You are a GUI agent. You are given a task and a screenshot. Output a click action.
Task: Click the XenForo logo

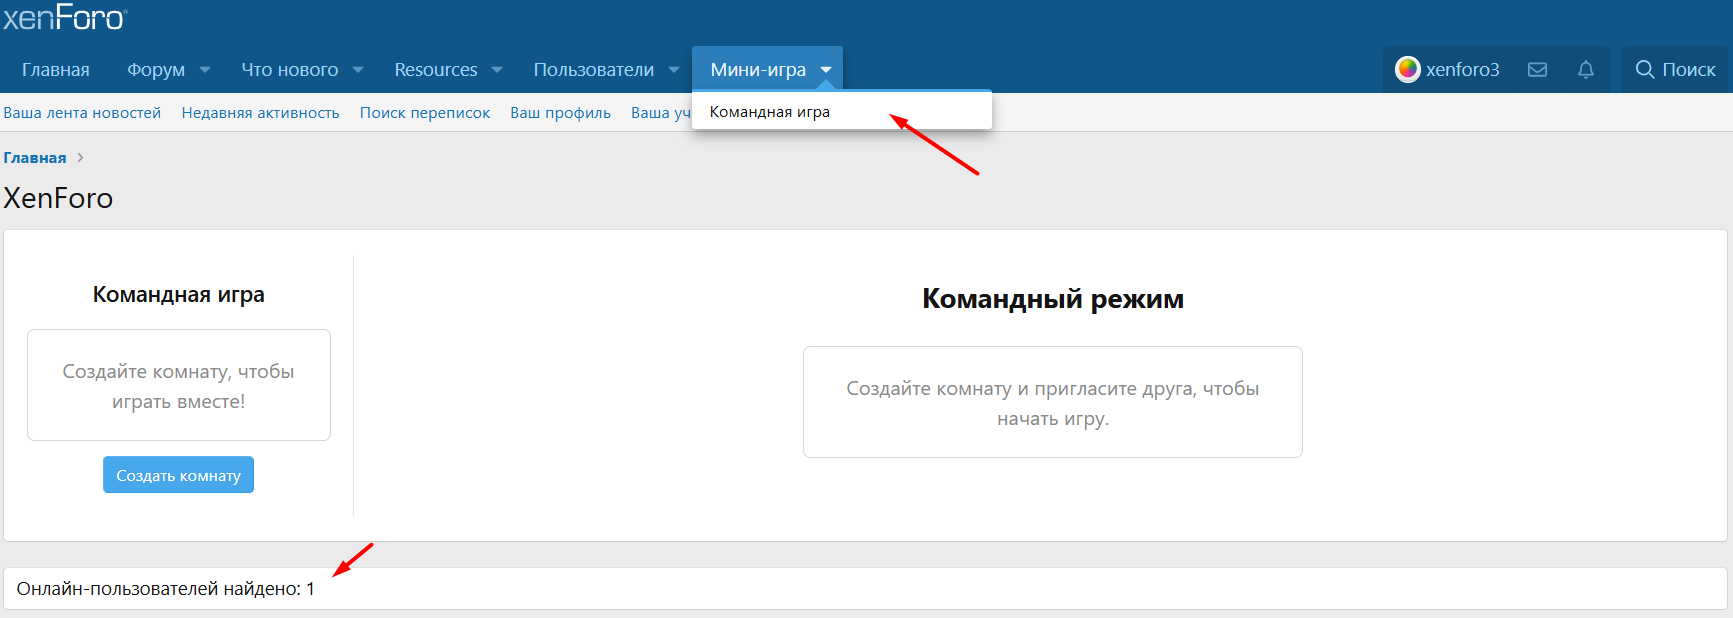pyautogui.click(x=64, y=18)
